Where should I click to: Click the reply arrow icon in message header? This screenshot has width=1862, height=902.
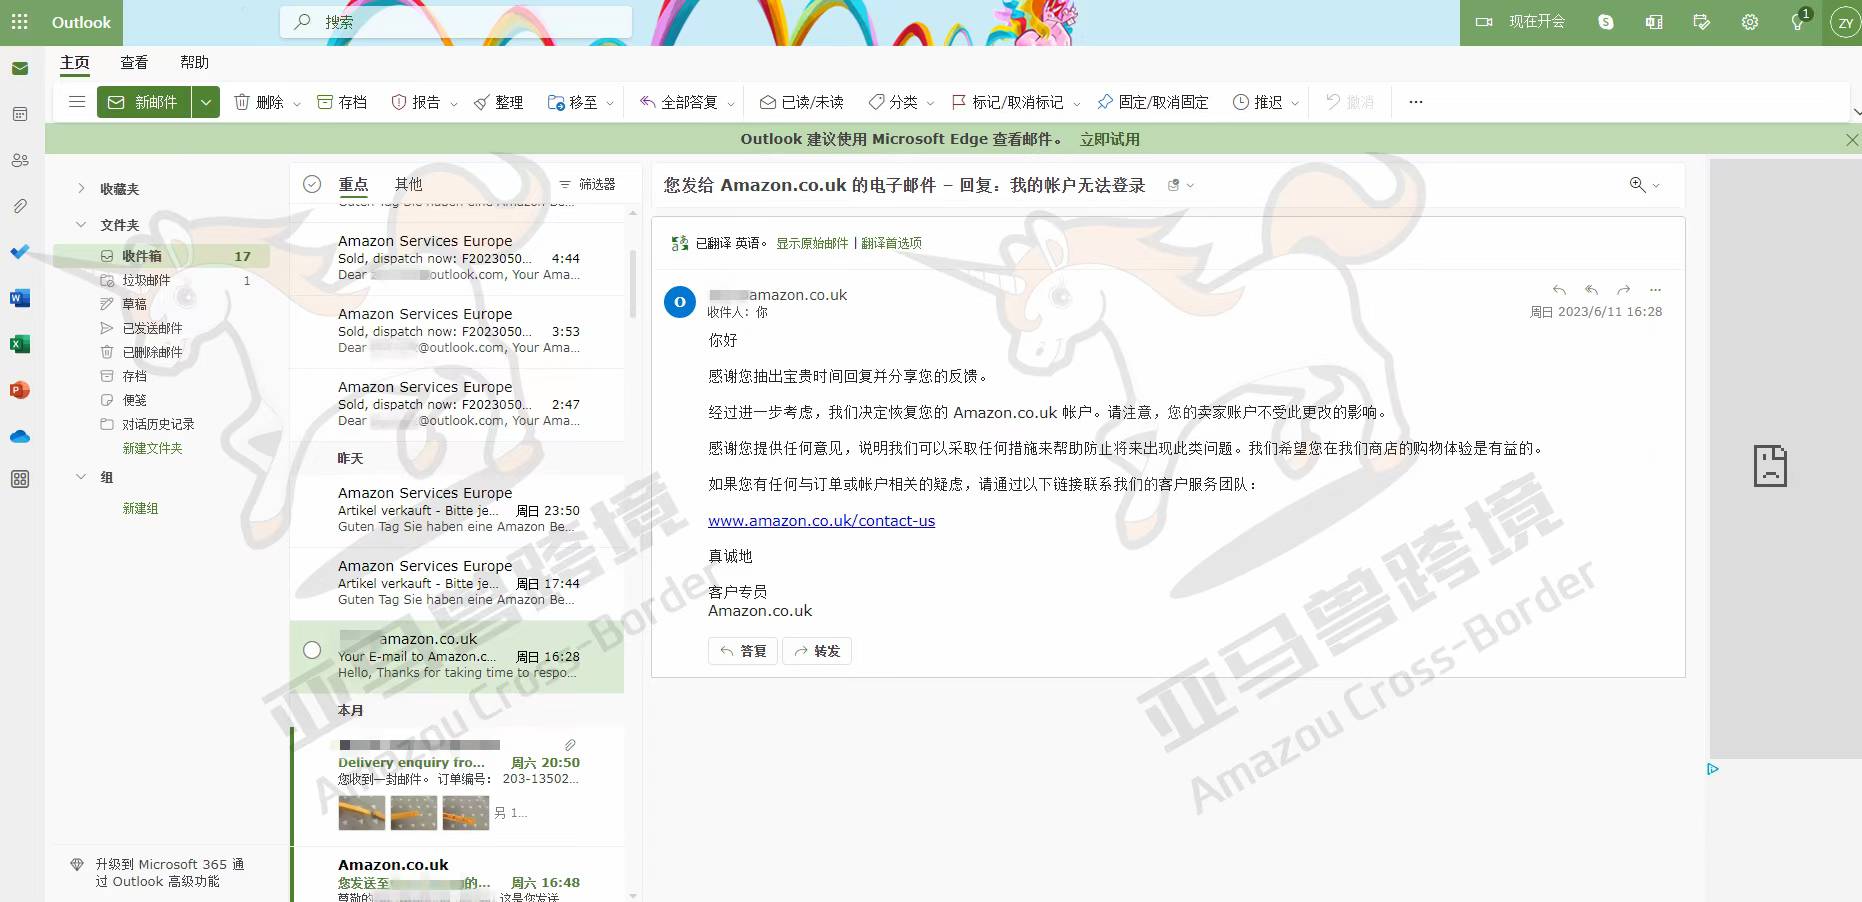[x=1559, y=290]
